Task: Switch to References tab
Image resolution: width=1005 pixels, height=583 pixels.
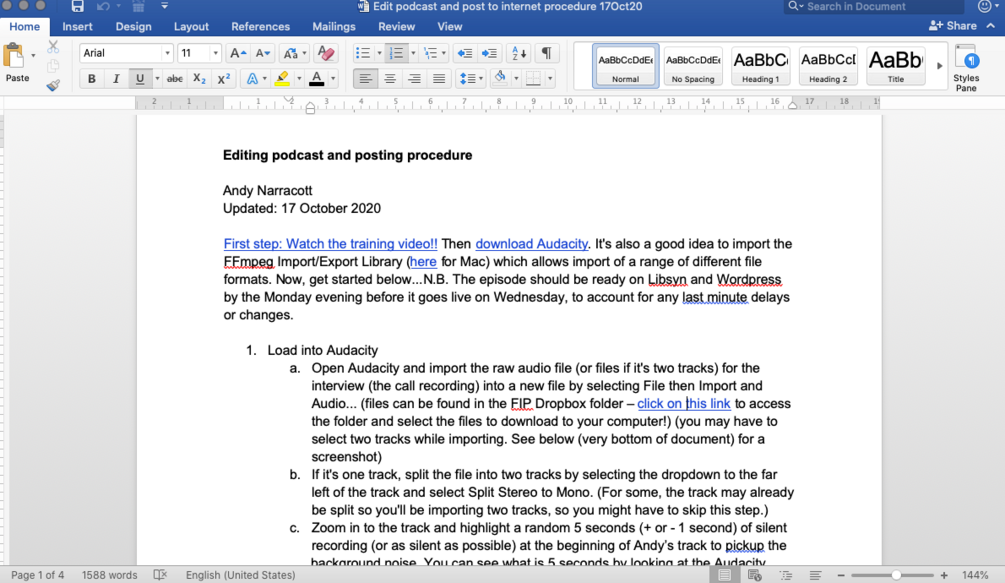Action: pos(260,26)
